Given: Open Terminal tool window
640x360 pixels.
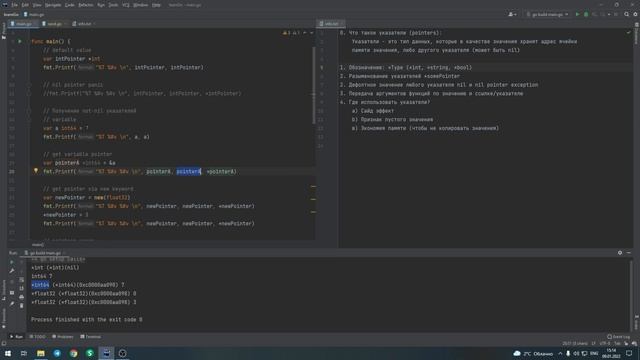Looking at the screenshot, I should point(90,337).
